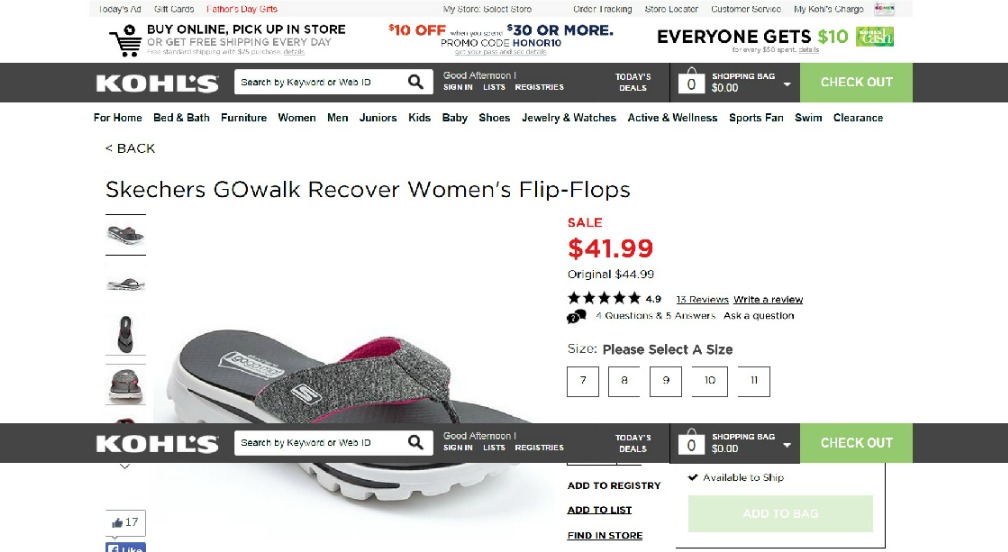Open the Jewelry & Watches menu

point(569,118)
